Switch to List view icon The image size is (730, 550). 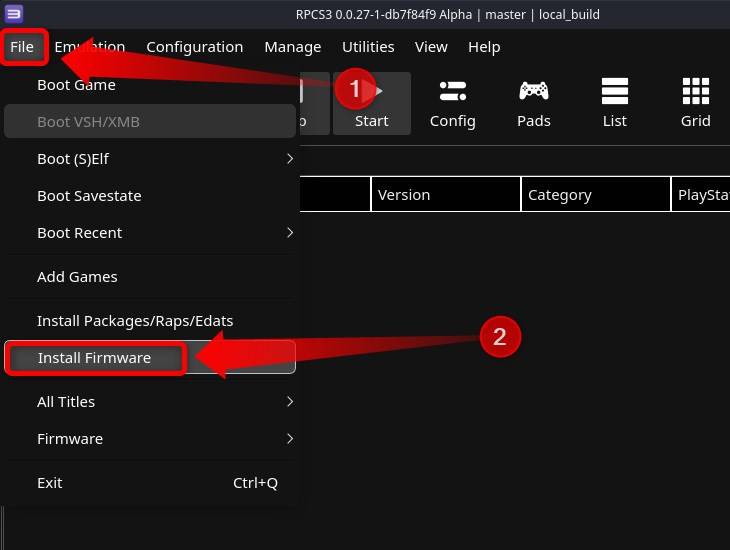[614, 92]
